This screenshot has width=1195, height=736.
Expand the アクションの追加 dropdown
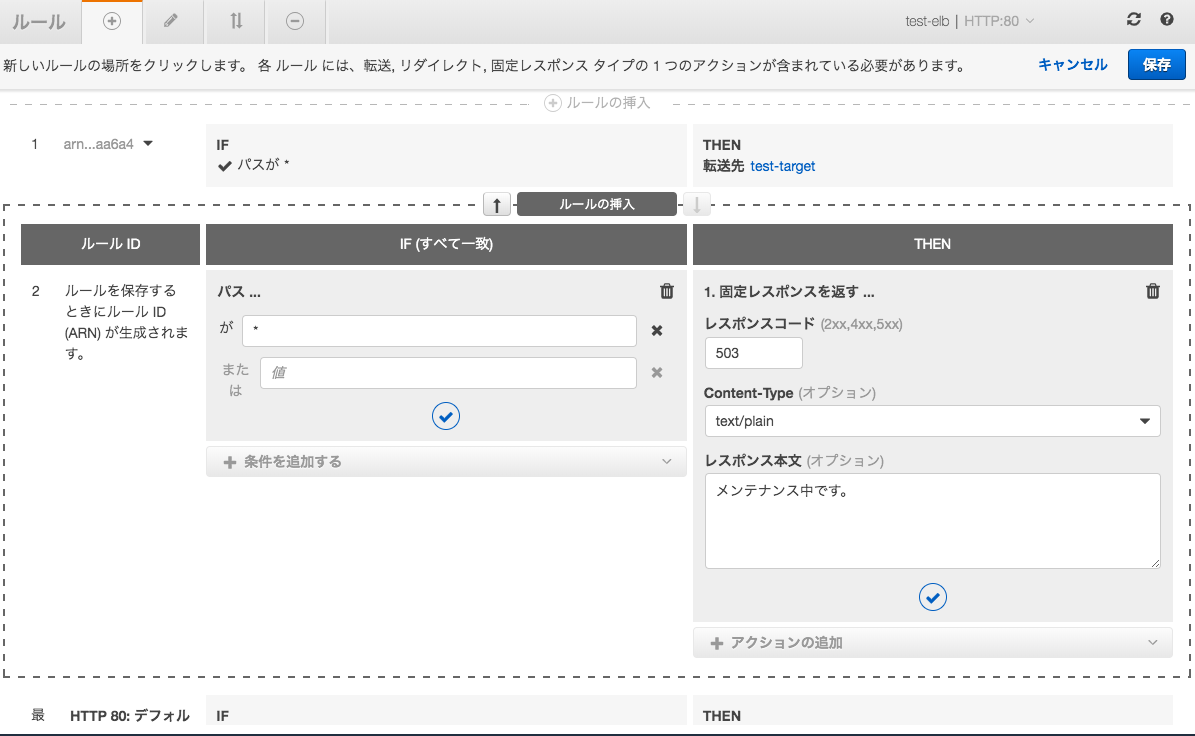[933, 643]
